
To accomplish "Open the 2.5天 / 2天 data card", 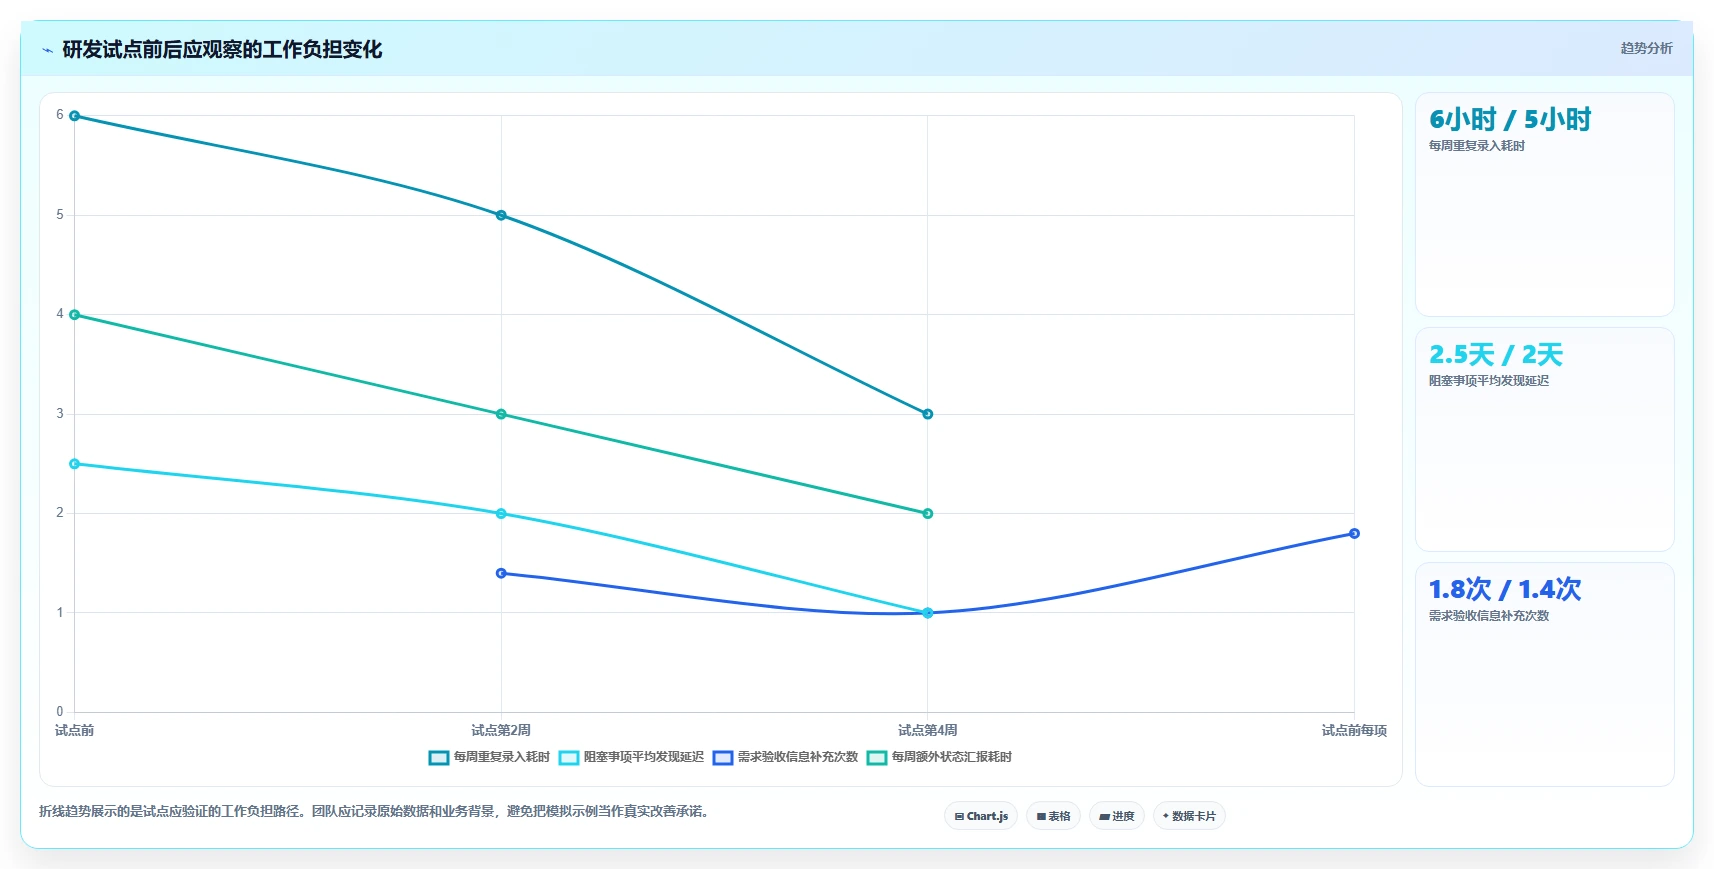I will (x=1544, y=439).
